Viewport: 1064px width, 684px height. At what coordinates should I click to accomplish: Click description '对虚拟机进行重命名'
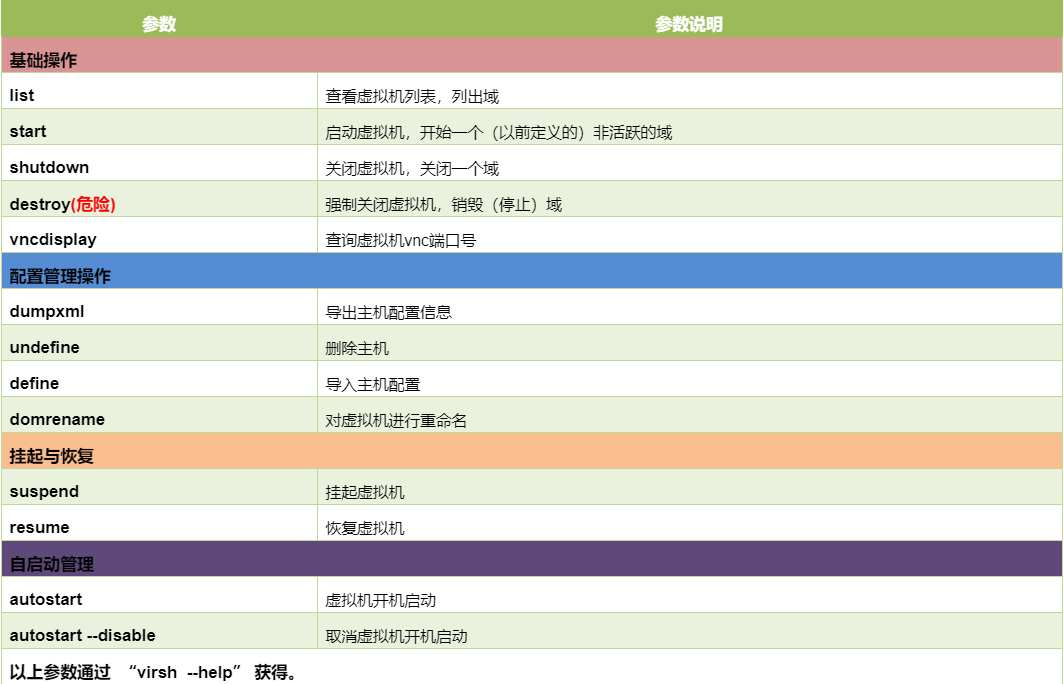click(396, 420)
